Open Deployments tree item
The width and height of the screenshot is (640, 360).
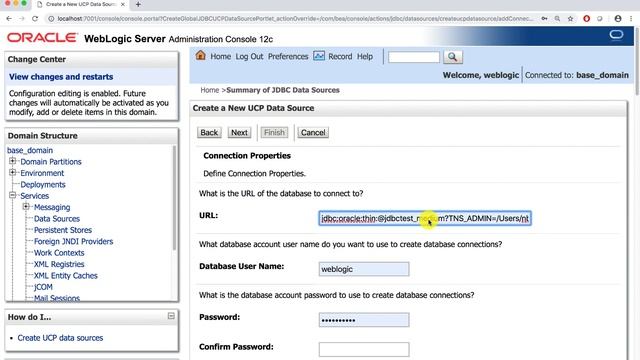click(x=43, y=184)
